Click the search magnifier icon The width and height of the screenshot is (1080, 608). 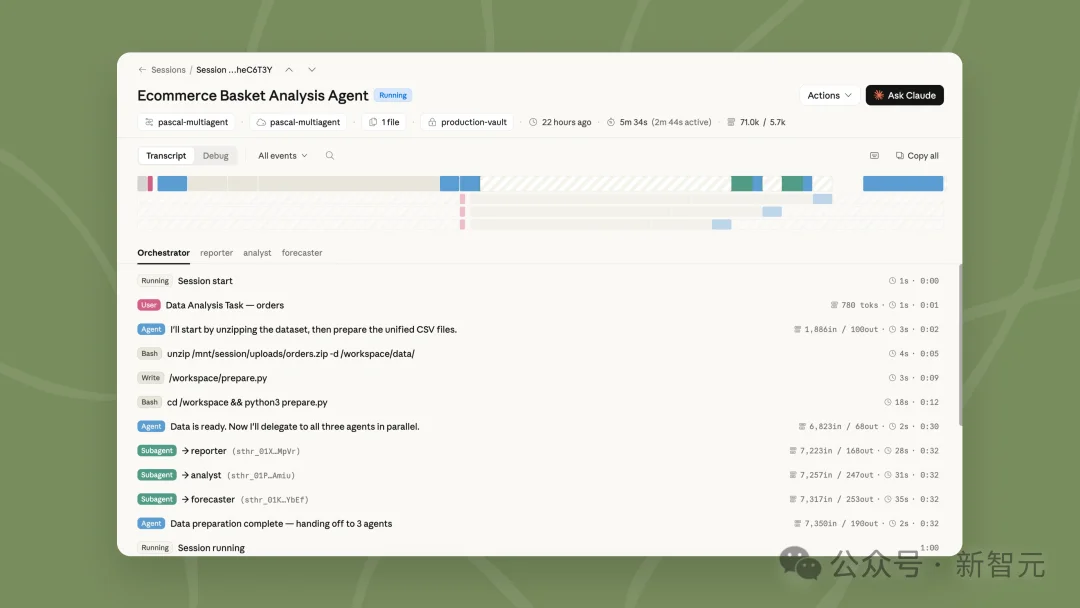pos(330,156)
